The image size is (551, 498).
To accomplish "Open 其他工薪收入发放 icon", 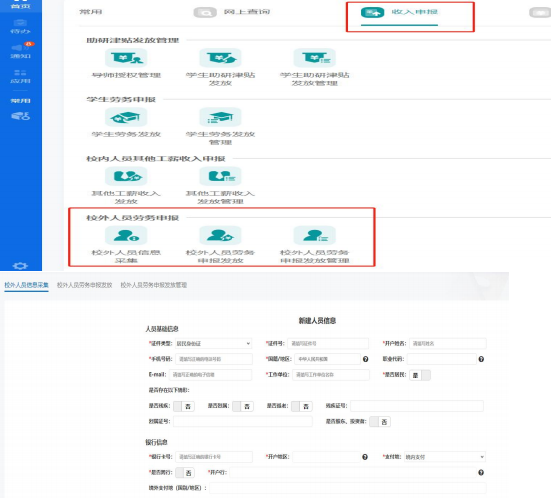I will tap(126, 176).
